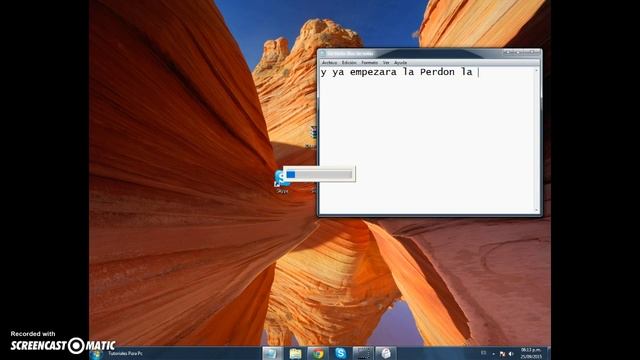Open the padlock app in taskbar

pos(385,353)
